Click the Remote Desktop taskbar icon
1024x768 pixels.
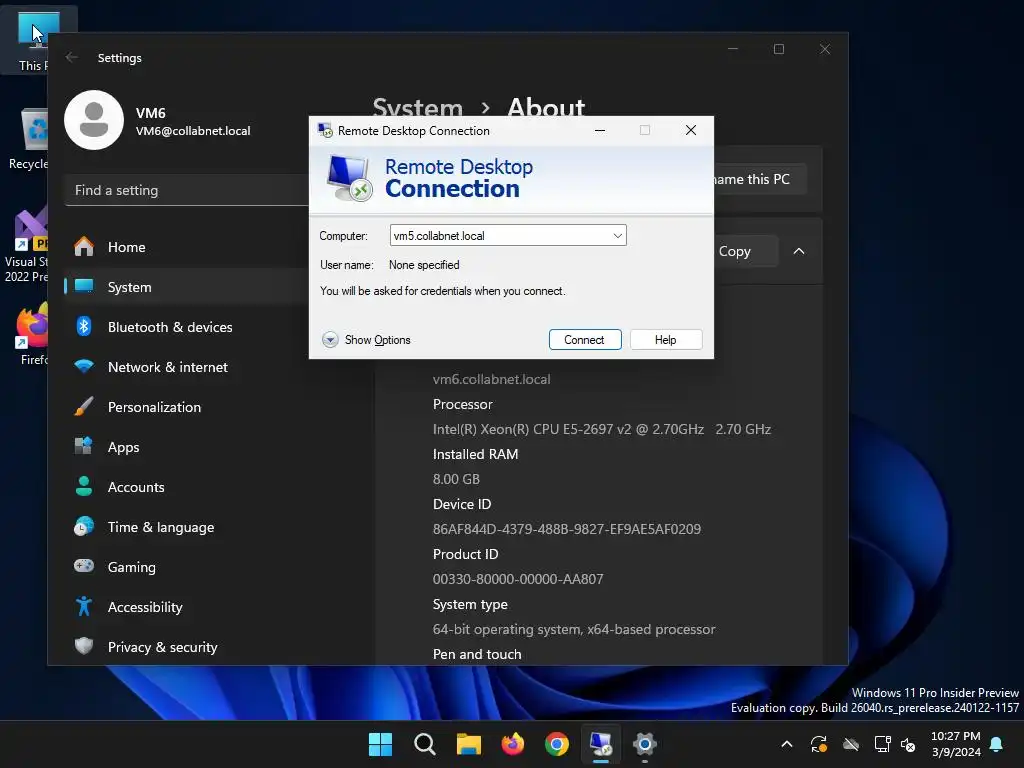click(x=601, y=744)
